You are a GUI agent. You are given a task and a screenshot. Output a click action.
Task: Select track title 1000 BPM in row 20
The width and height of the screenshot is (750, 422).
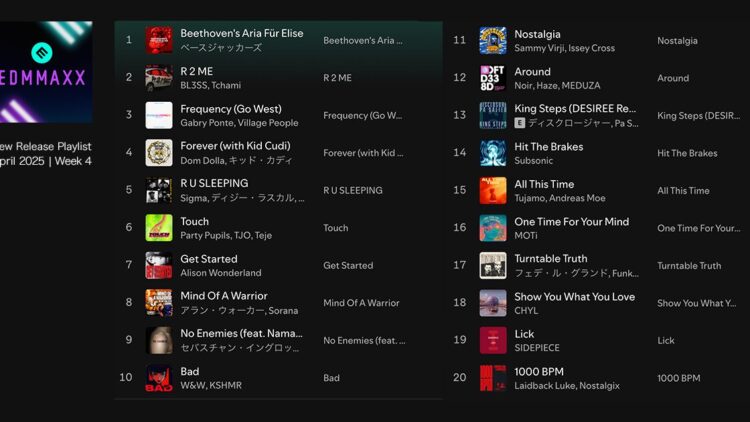click(x=539, y=372)
